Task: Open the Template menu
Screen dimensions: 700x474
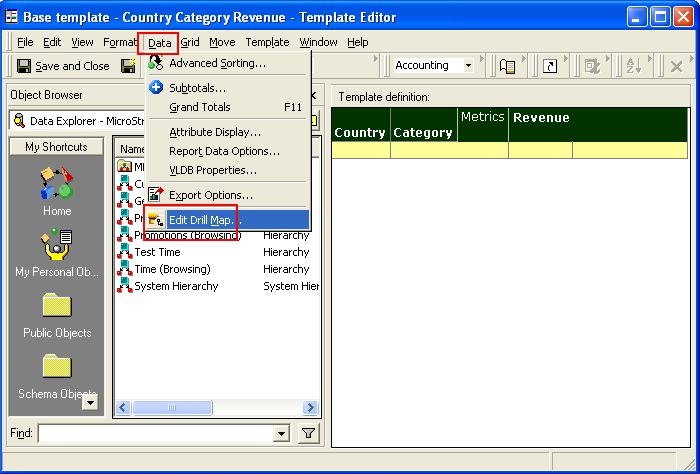Action: pos(267,42)
